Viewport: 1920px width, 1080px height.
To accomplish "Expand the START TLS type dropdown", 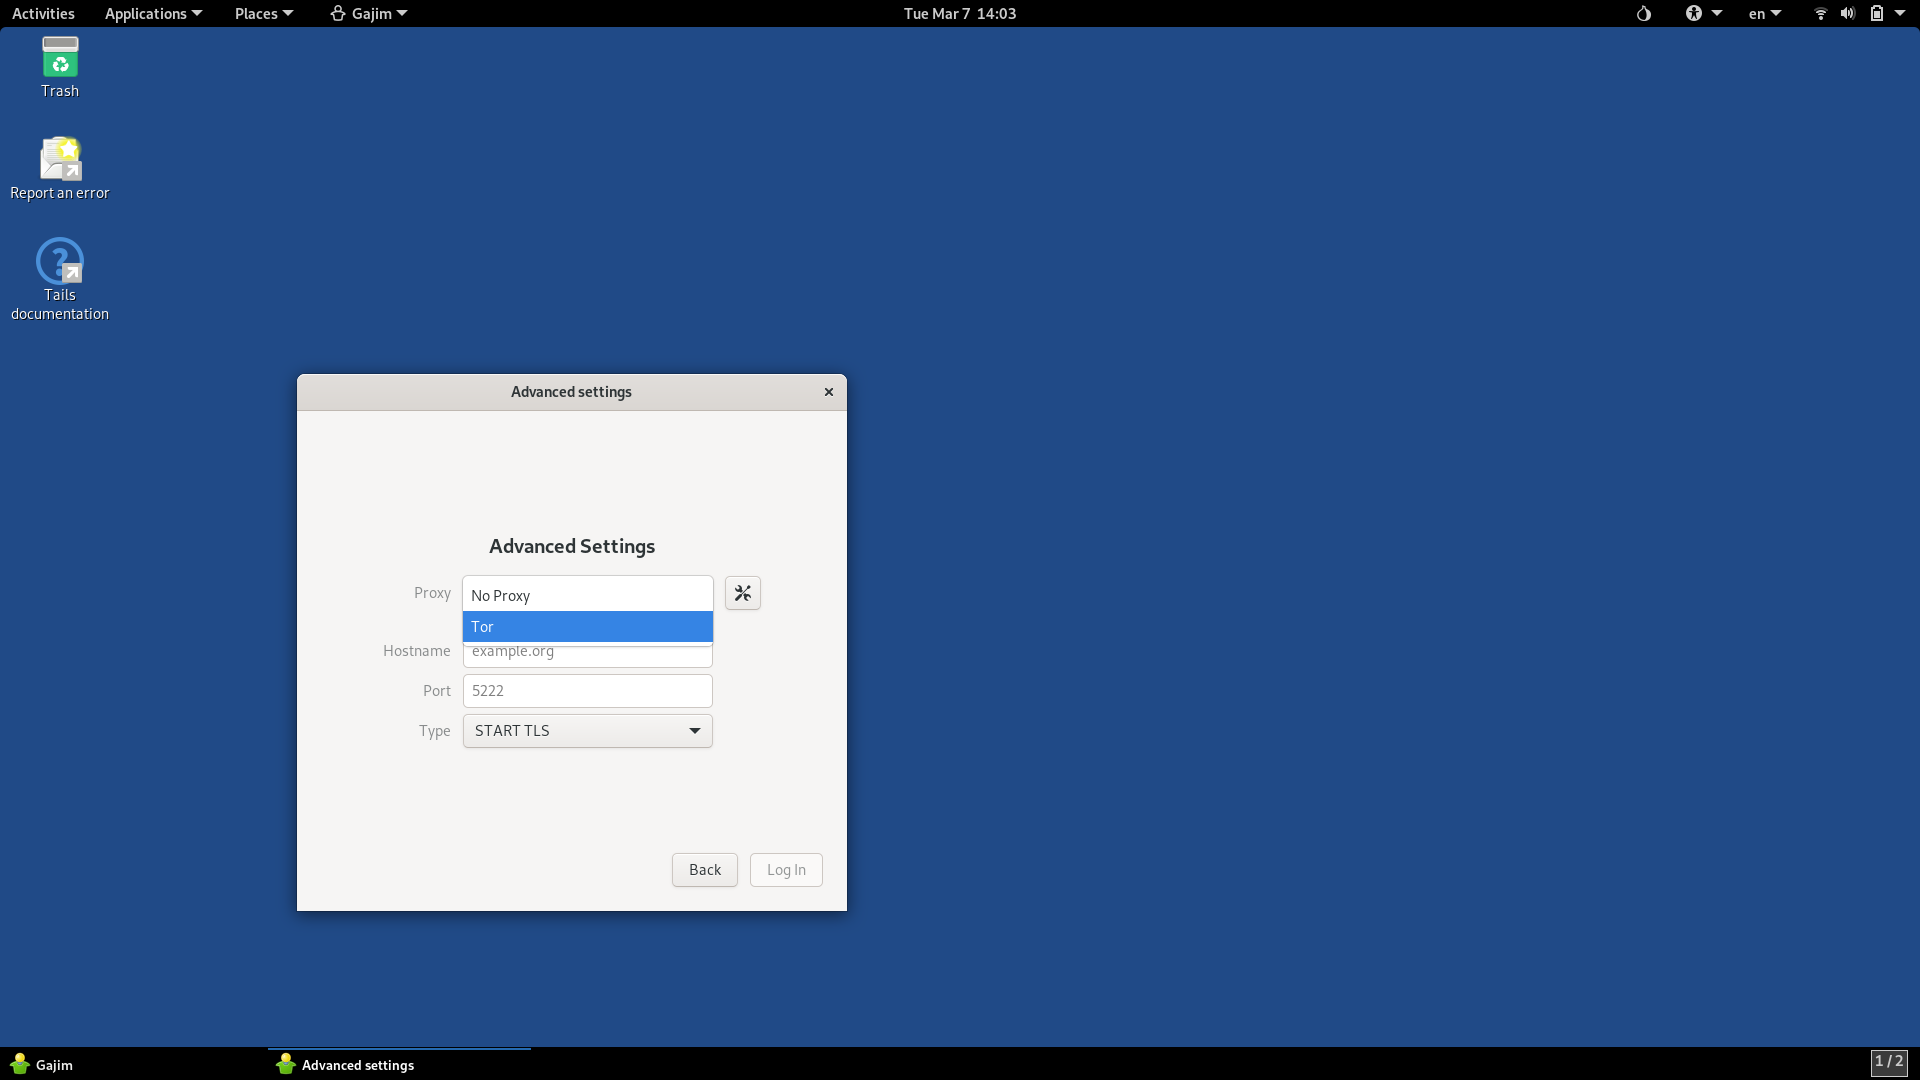I will [x=587, y=731].
